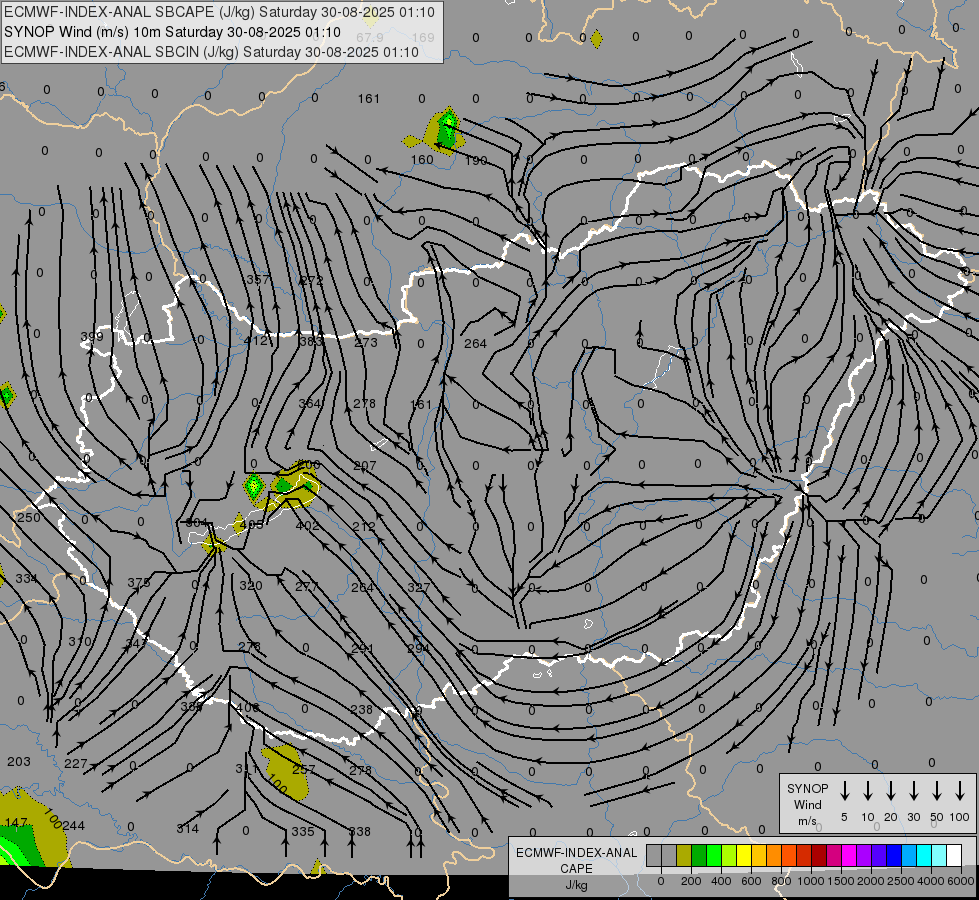This screenshot has width=979, height=900.
Task: Pick the bright magenta CAPE legend swatch
Action: point(849,855)
